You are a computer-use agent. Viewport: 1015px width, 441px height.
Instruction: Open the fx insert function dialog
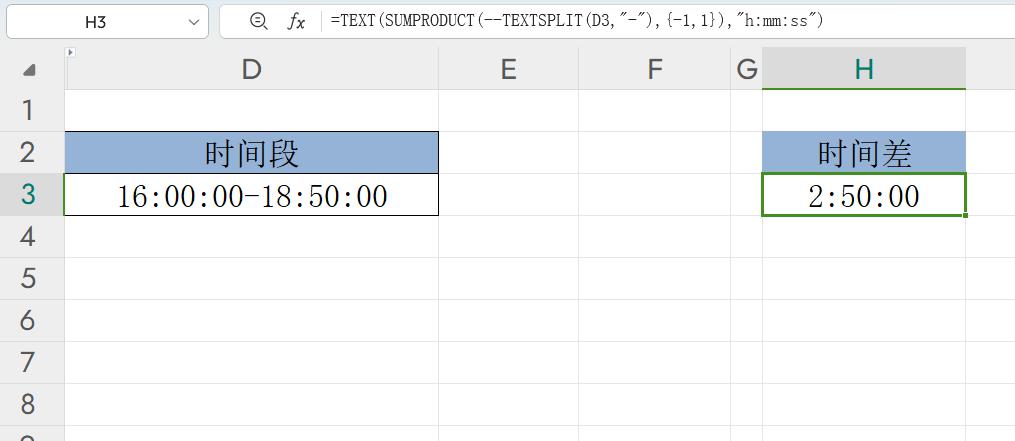296,22
